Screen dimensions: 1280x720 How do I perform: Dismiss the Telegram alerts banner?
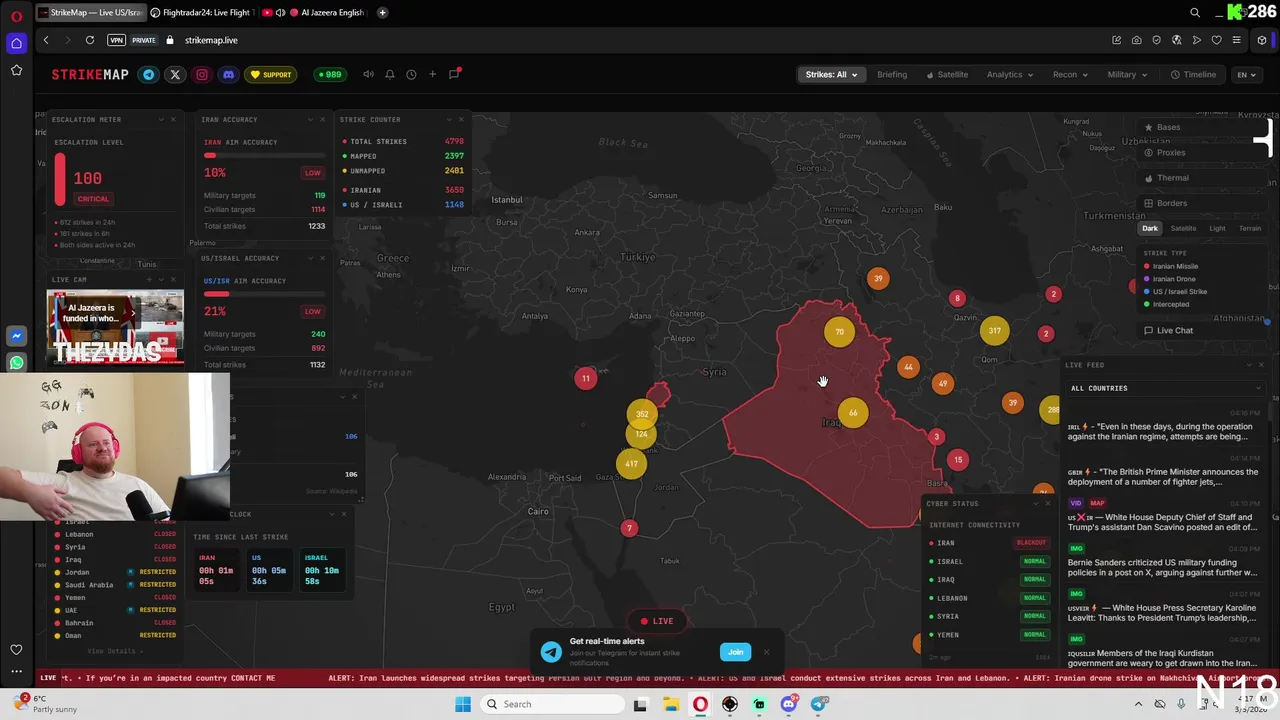tap(766, 652)
